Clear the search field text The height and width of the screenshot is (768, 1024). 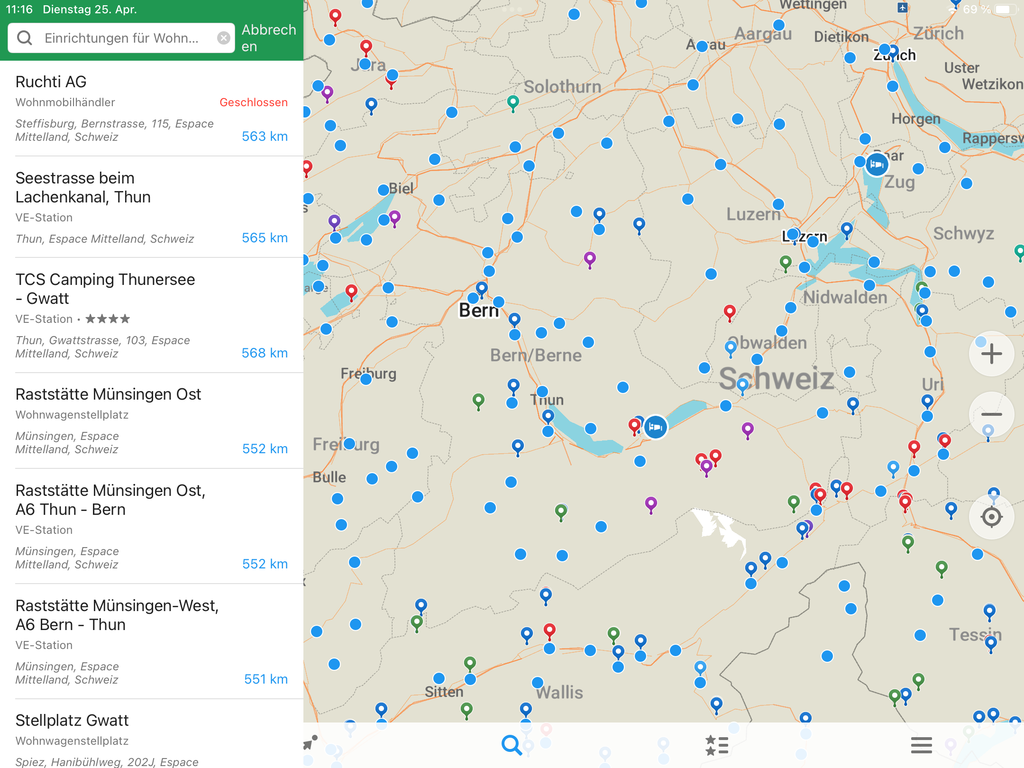click(223, 38)
